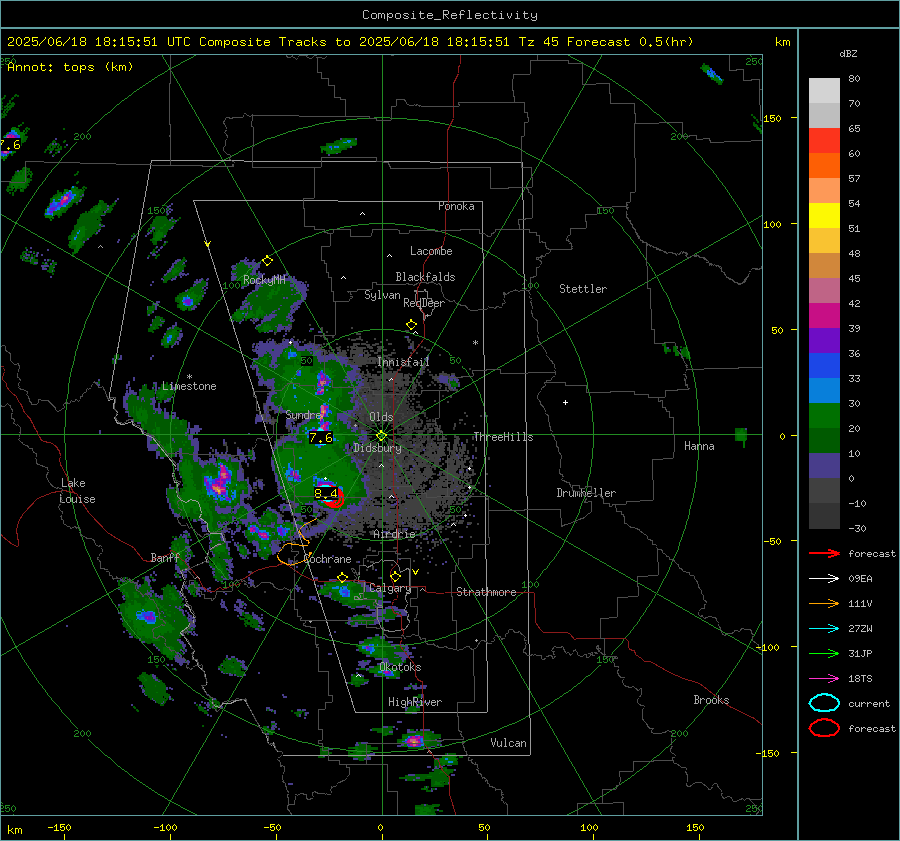Click the red forecast ellipse legend symbol

click(824, 728)
